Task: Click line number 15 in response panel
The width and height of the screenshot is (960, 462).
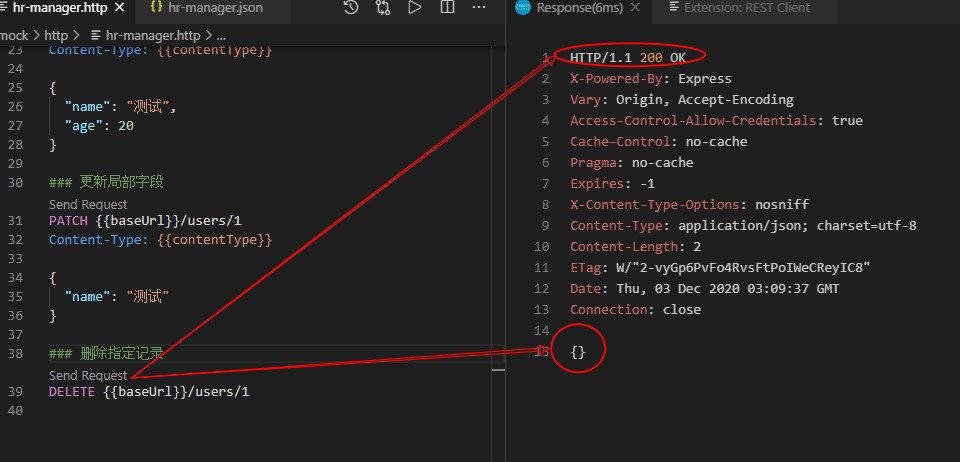Action: 542,351
